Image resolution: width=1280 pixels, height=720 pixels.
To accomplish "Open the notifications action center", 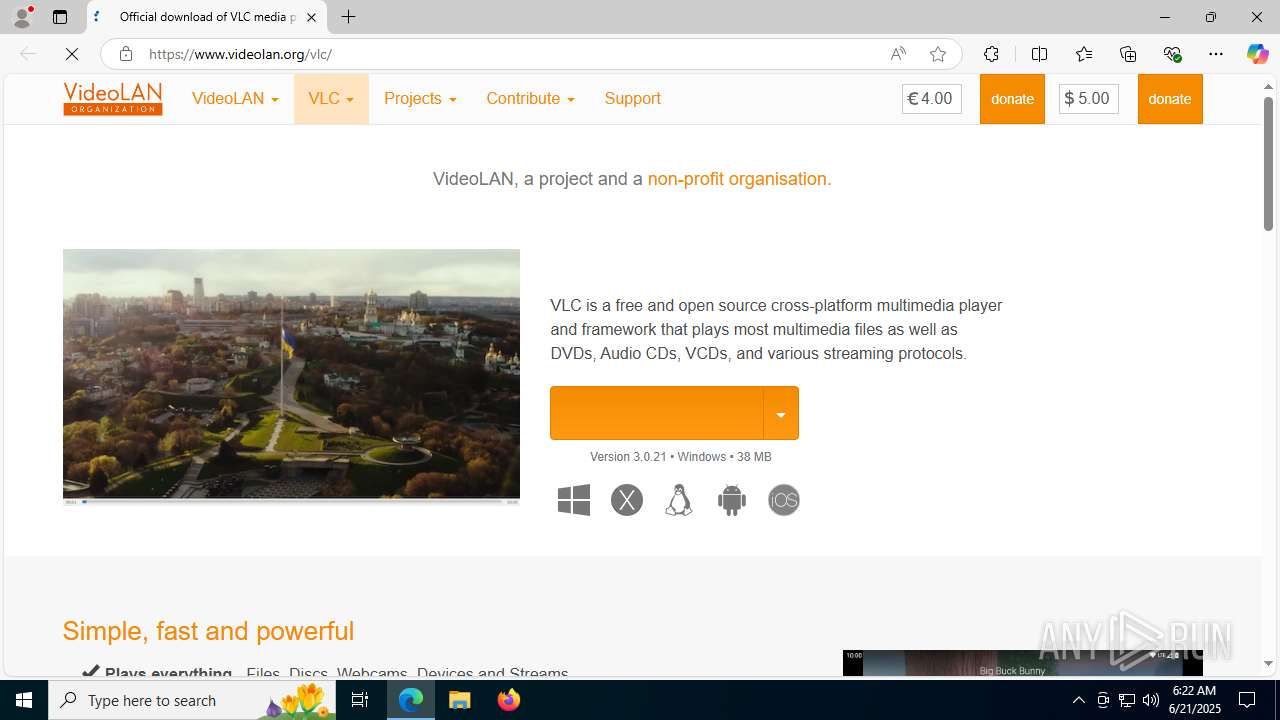I will tap(1247, 700).
